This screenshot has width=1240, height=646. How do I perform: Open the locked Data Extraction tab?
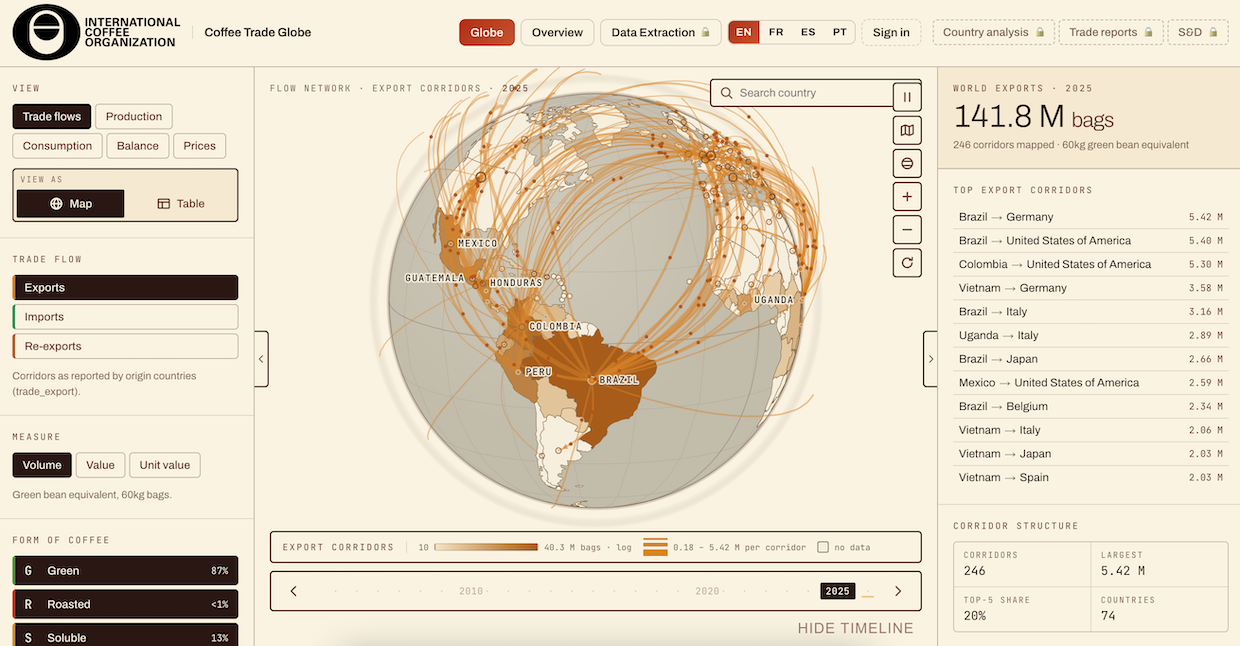[660, 32]
